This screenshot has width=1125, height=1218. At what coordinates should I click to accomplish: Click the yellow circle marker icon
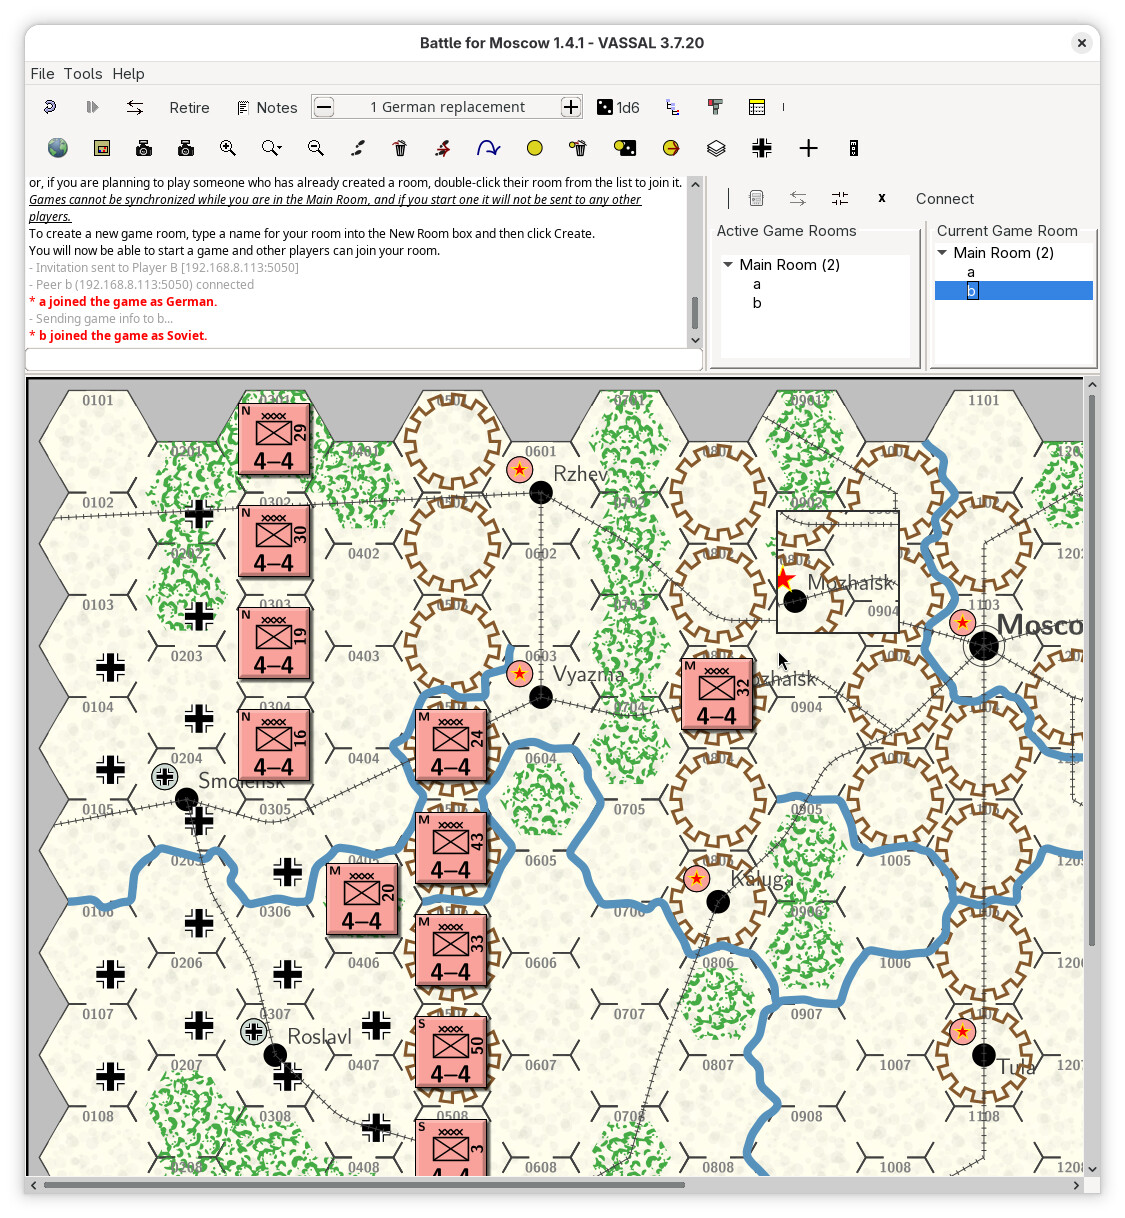[x=535, y=148]
